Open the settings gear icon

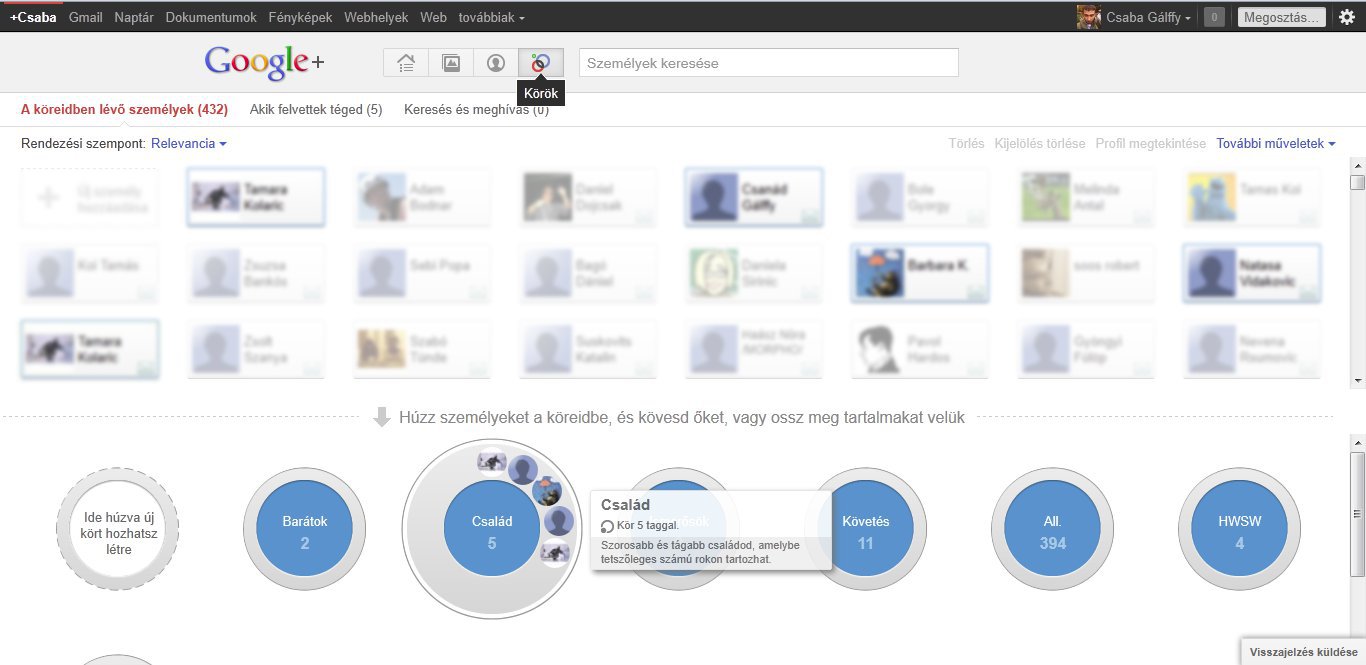[x=1346, y=17]
